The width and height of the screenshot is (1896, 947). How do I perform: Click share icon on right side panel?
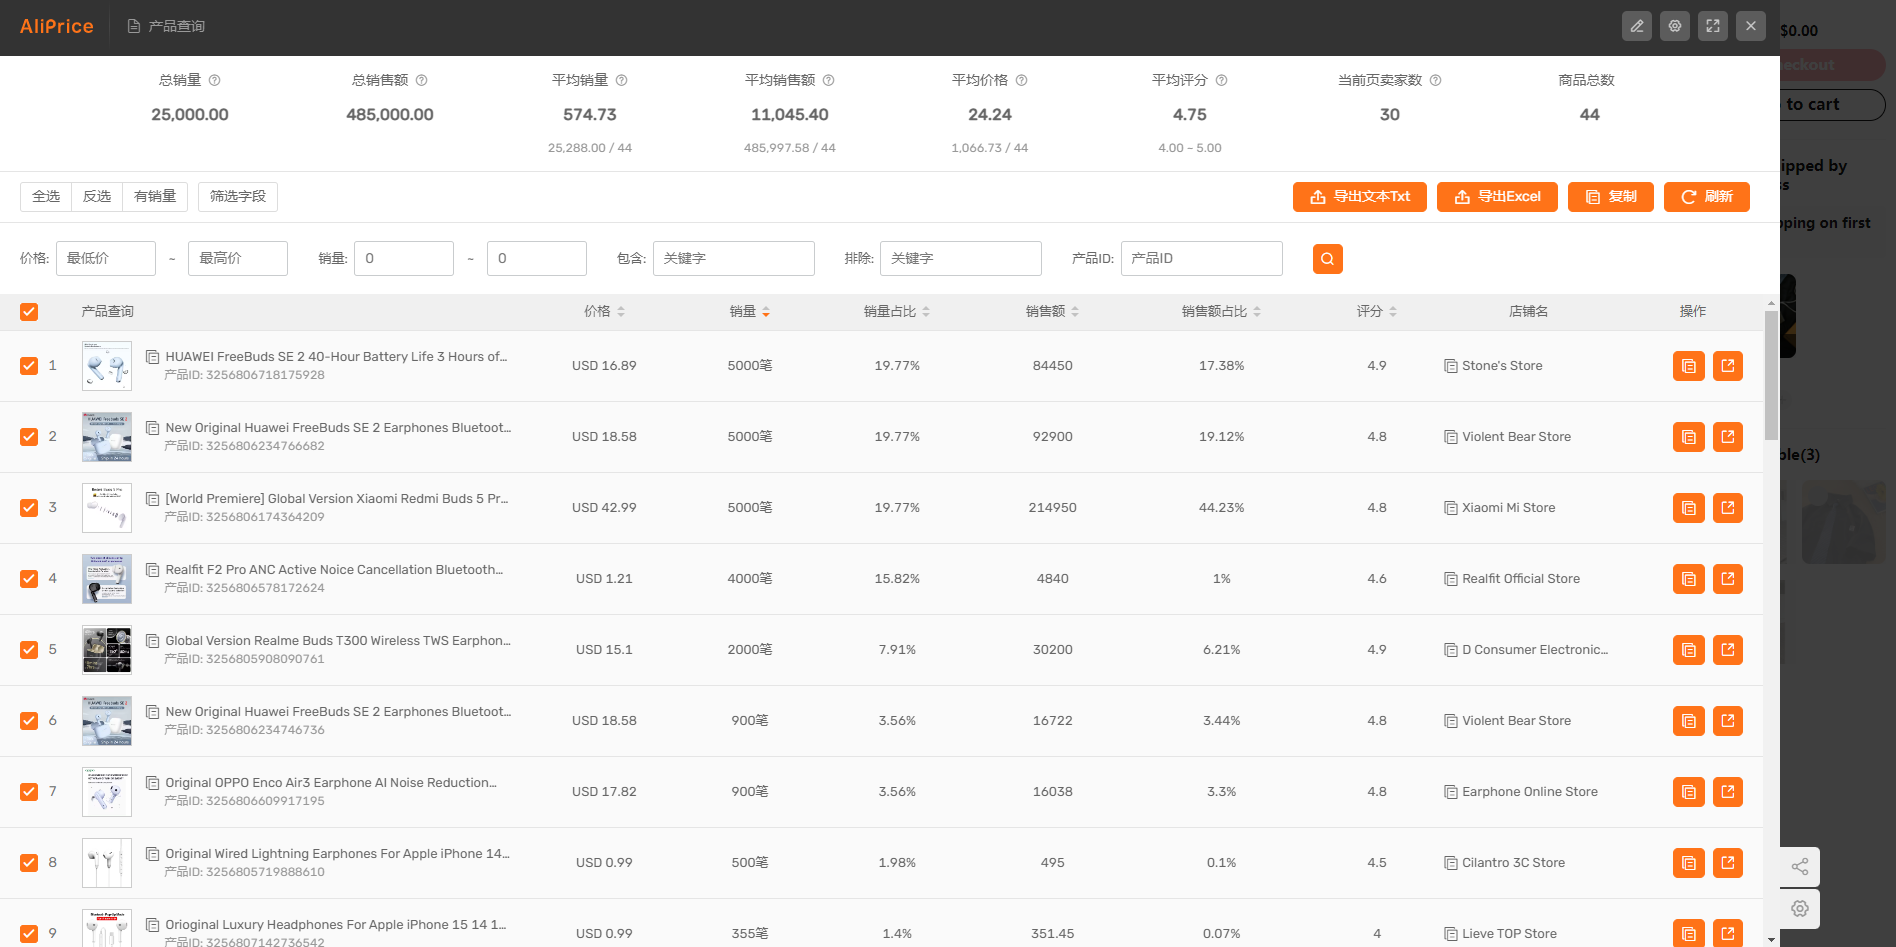[1800, 867]
